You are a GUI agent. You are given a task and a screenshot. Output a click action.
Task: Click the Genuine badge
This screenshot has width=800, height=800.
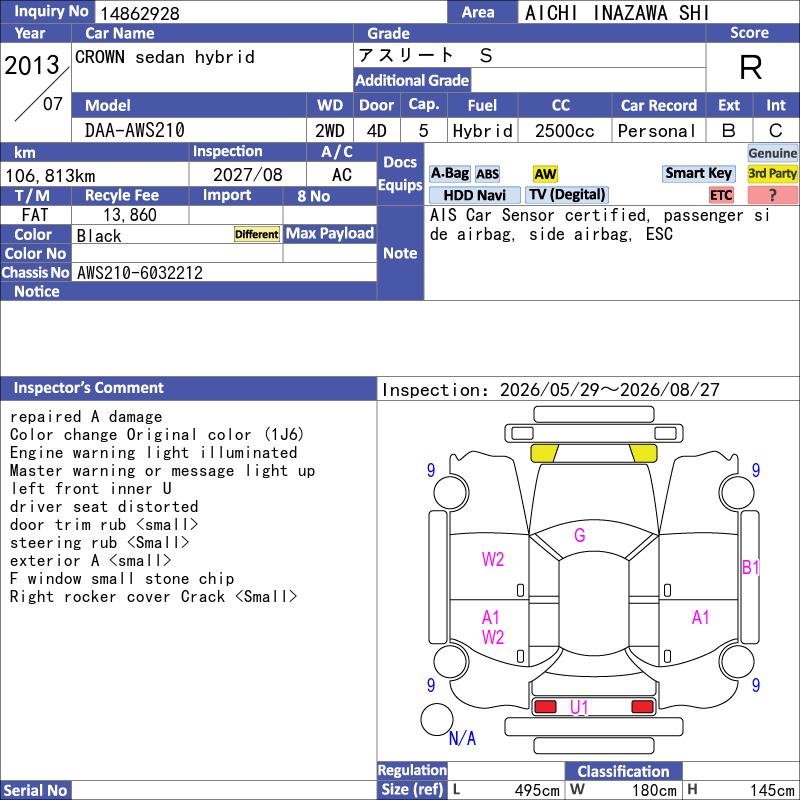coord(772,153)
